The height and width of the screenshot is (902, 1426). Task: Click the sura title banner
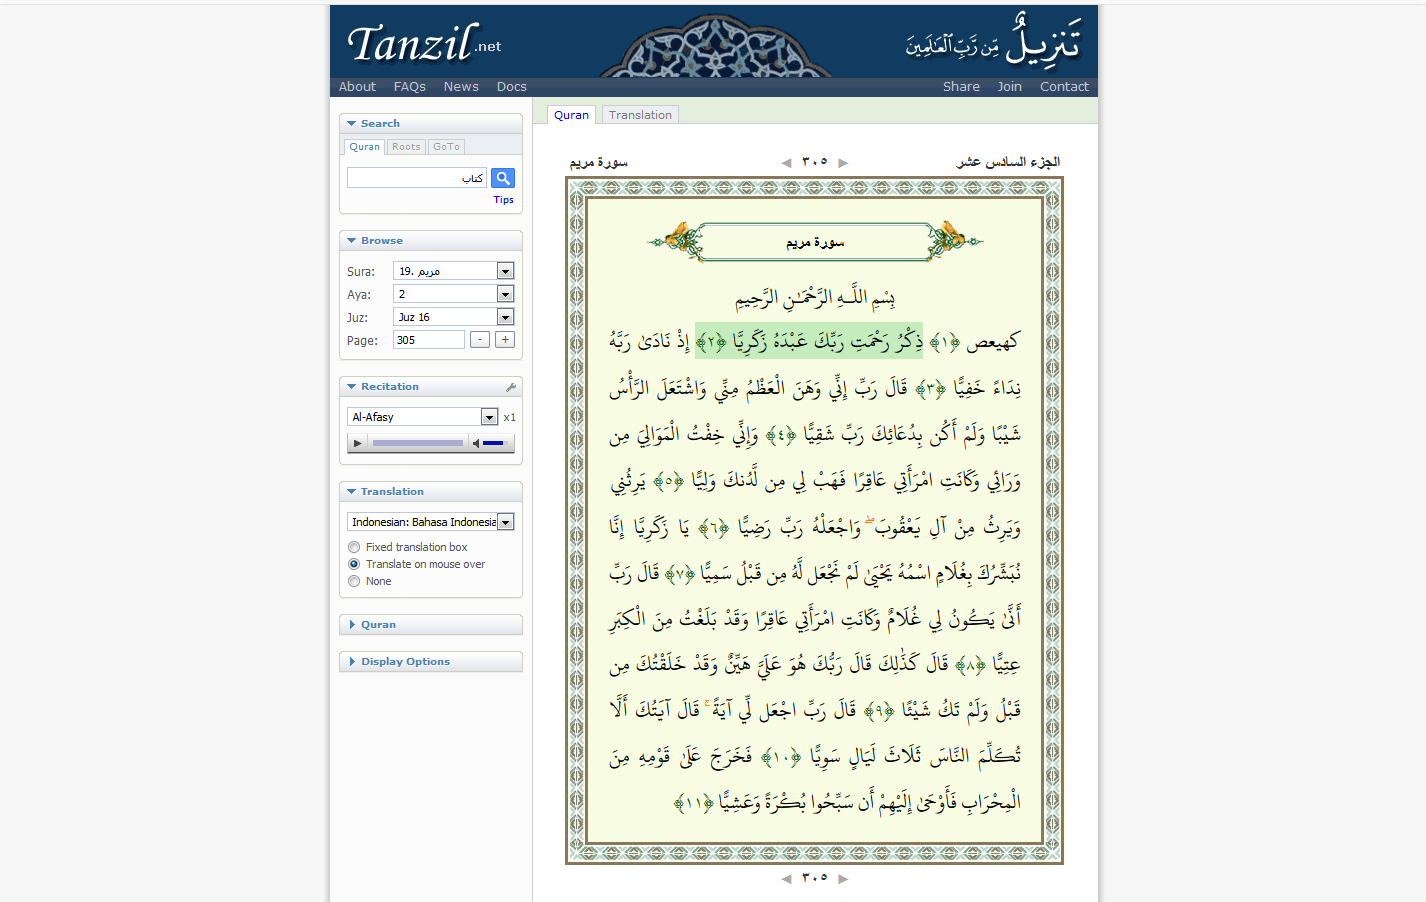point(815,242)
